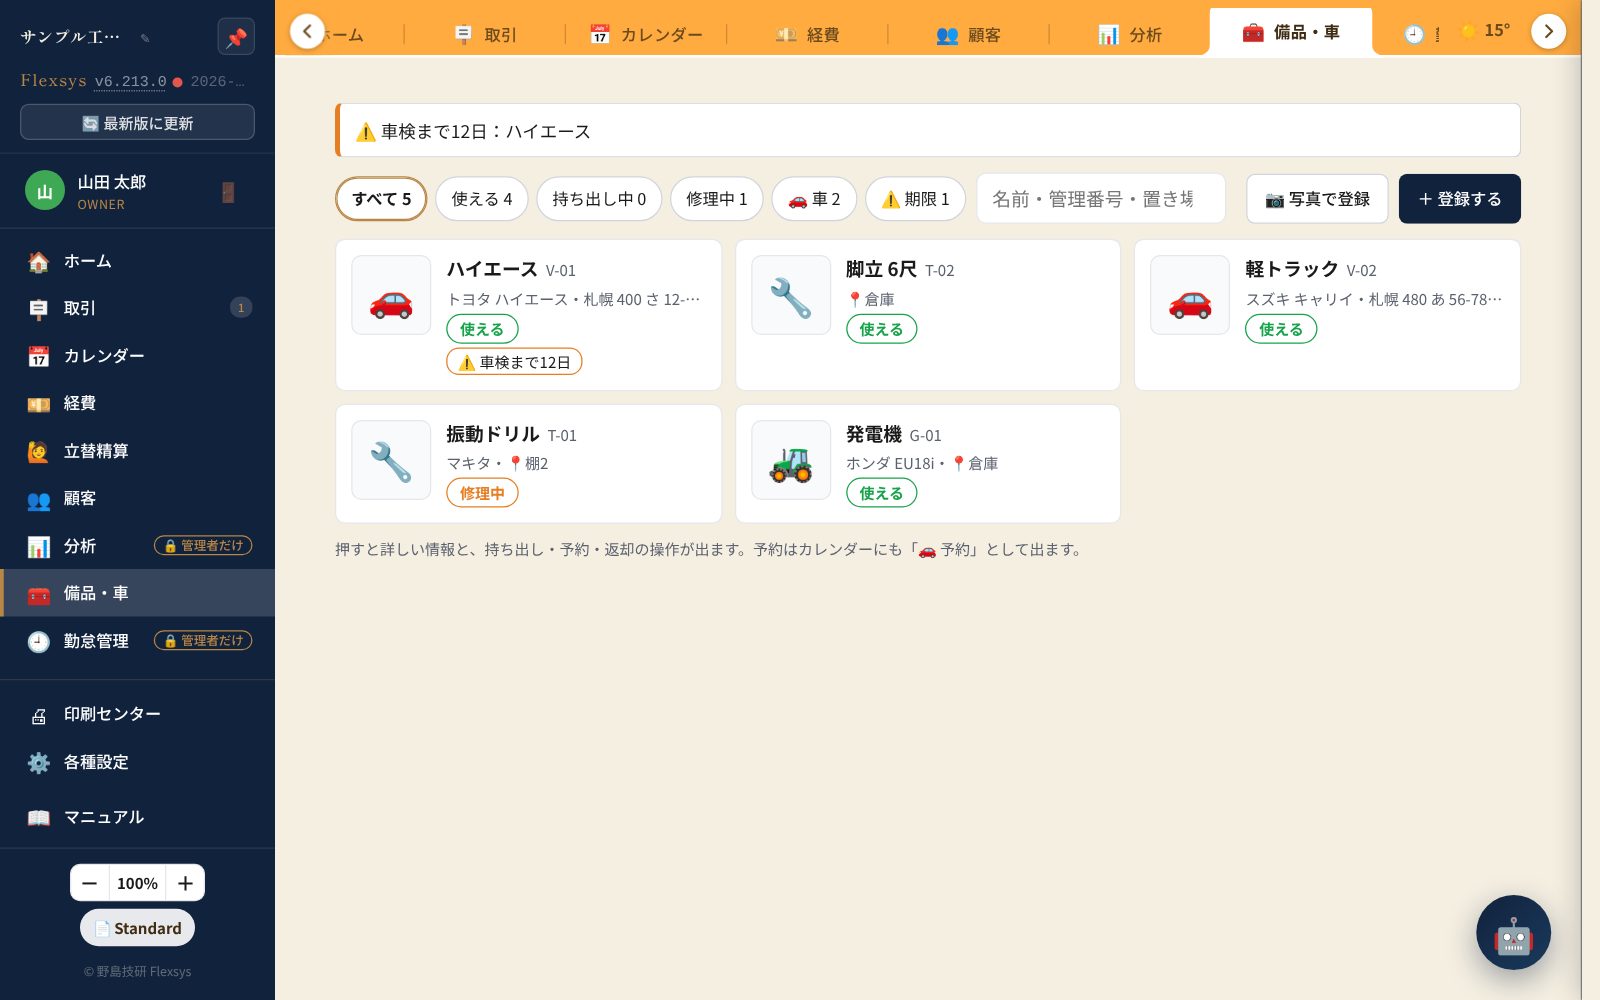Viewport: 1600px width, 1000px height.
Task: Switch to the 顧客 top tab
Action: coord(968,34)
